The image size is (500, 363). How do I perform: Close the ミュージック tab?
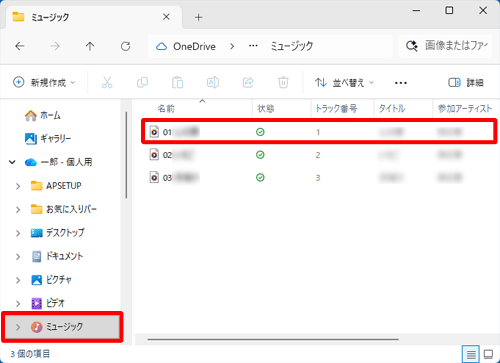coord(166,17)
